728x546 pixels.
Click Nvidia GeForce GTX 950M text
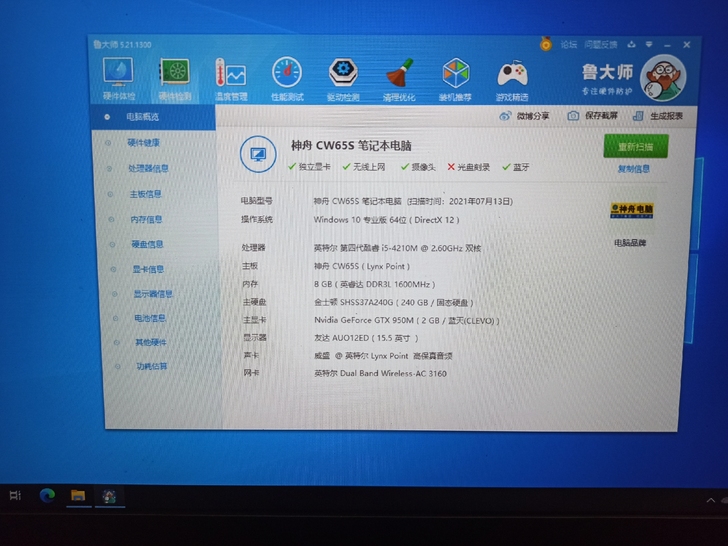point(407,320)
